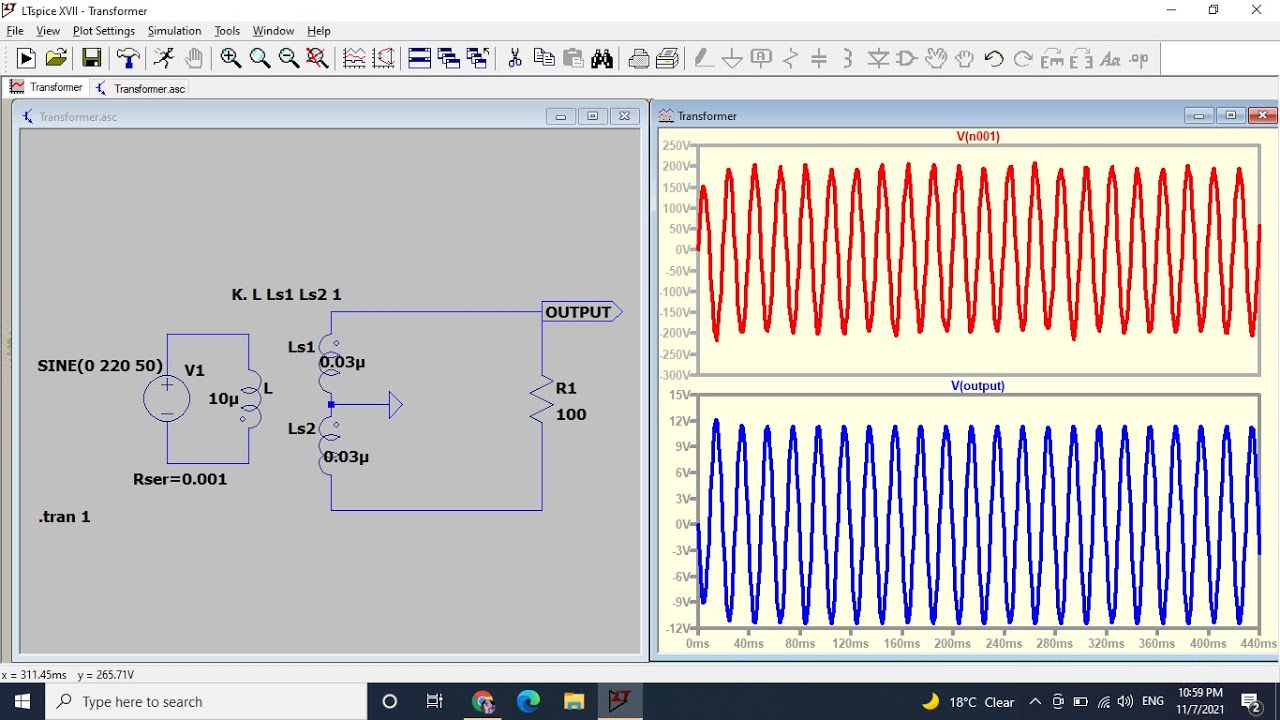Click the Rotate component icon
Screen dimensions: 1280x720
click(1052, 58)
